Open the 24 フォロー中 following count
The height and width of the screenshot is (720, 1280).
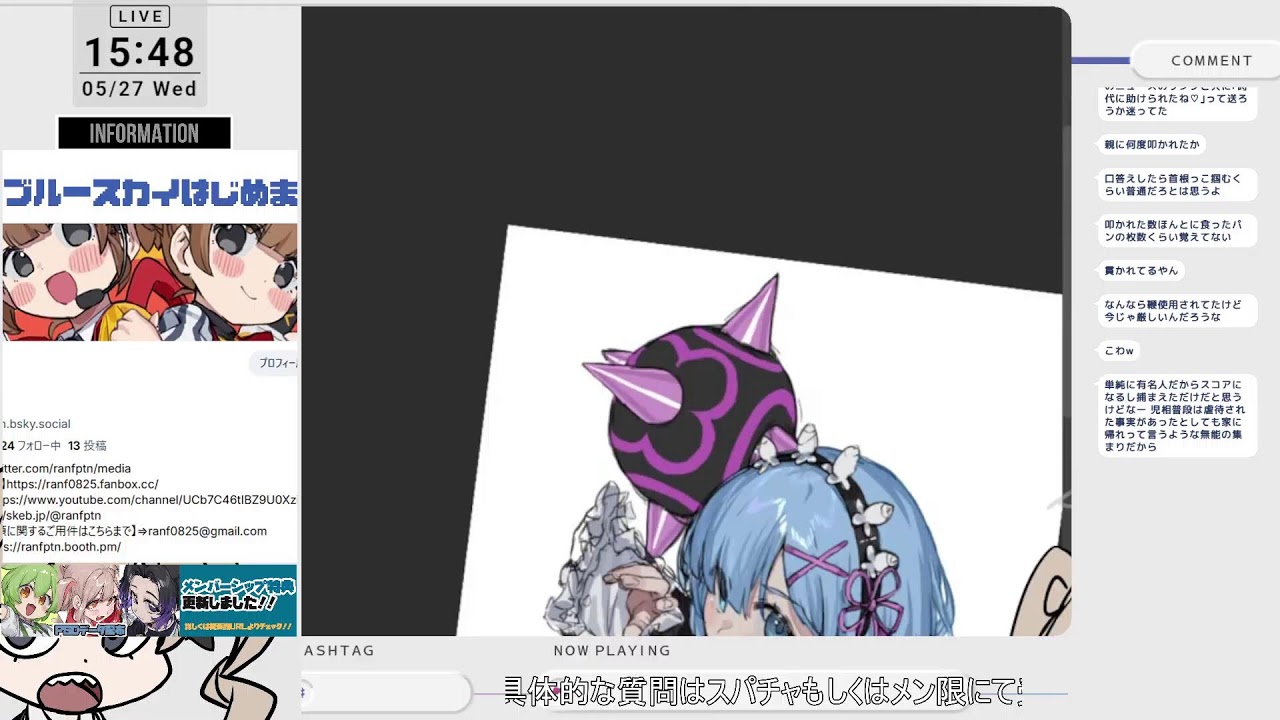coord(31,446)
